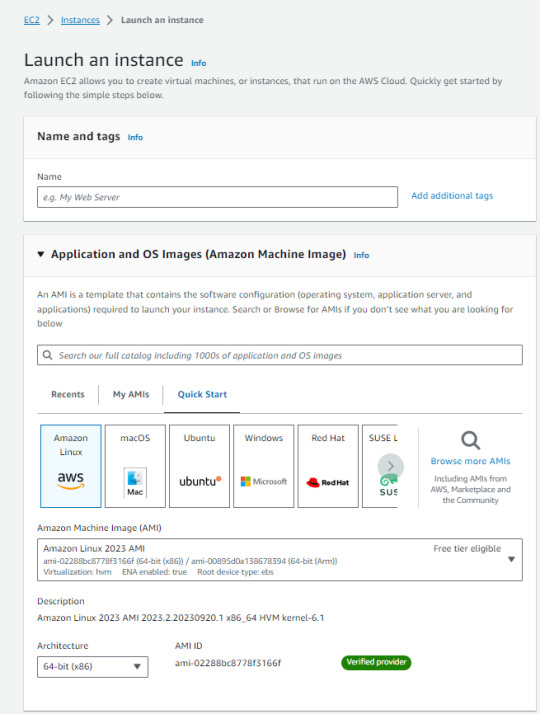
Task: Open the EC2 breadcrumb link
Action: tap(32, 20)
